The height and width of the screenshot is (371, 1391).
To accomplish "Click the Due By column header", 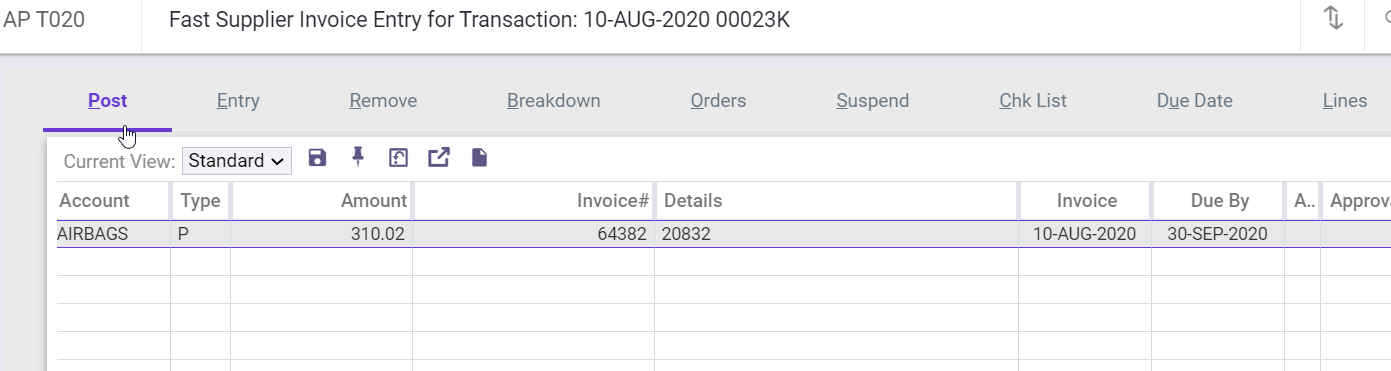I will [1219, 201].
